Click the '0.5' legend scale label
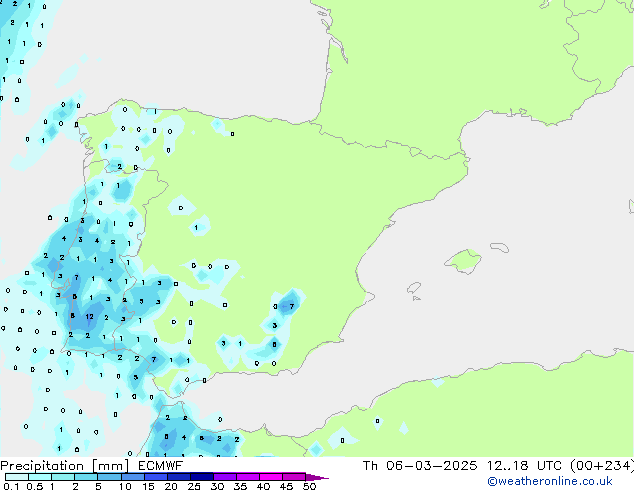This screenshot has height=490, width=634. point(34,486)
